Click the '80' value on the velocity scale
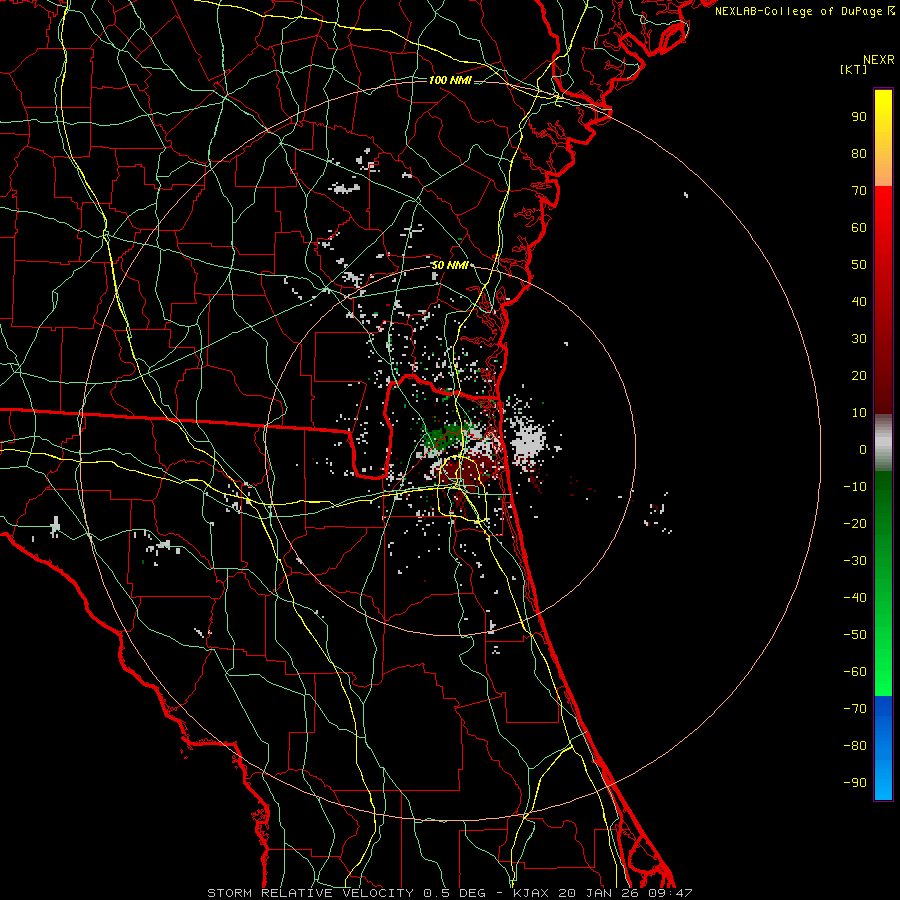 [859, 153]
